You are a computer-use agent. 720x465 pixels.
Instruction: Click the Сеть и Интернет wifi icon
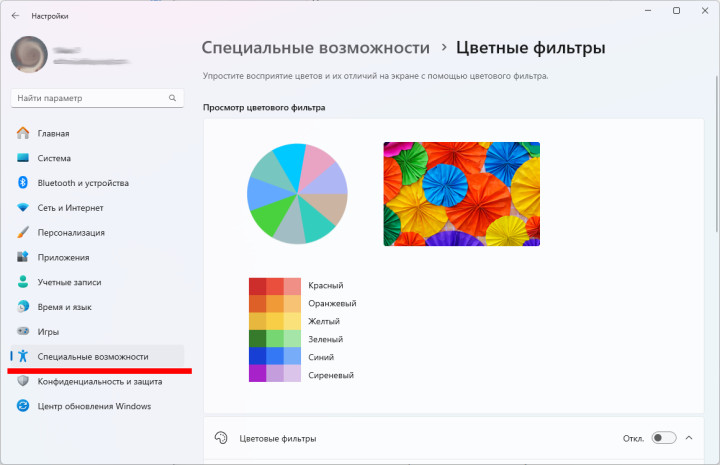point(23,208)
